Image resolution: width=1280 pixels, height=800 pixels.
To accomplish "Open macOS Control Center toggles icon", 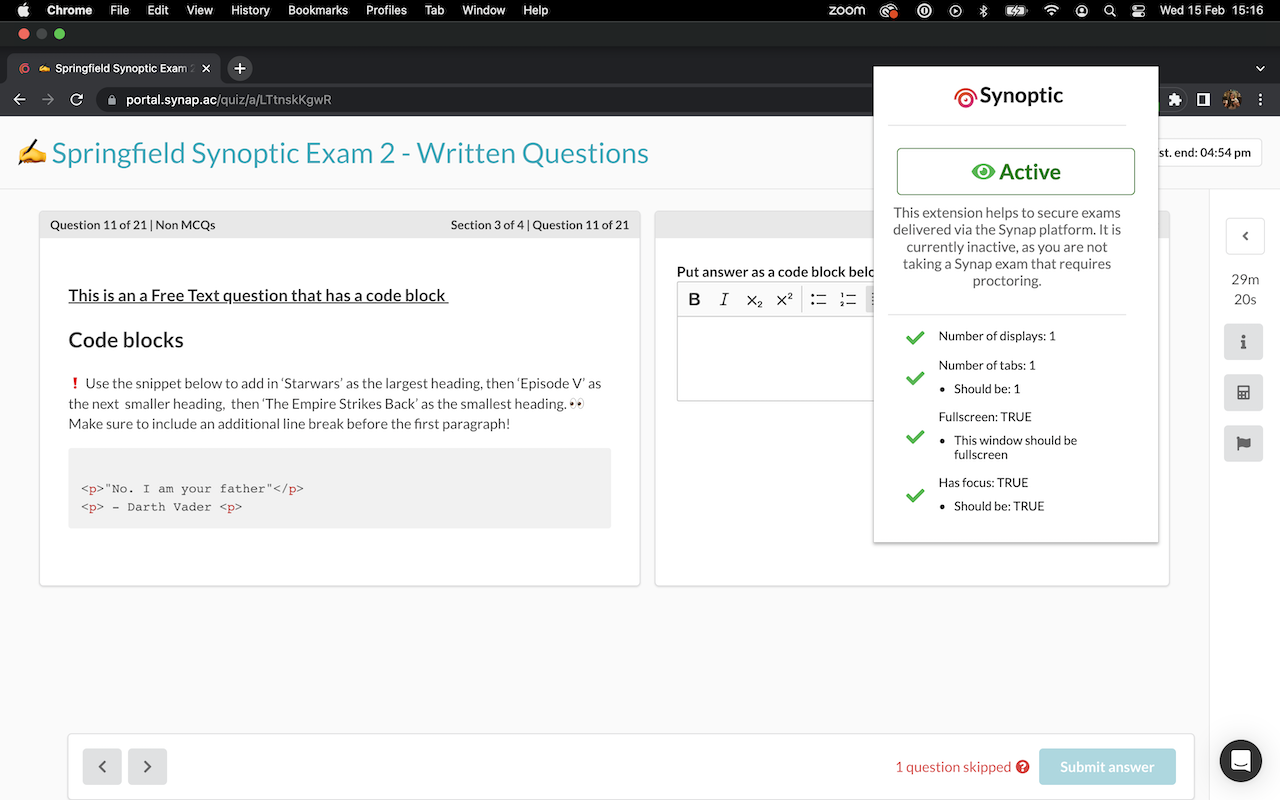I will coord(1138,10).
